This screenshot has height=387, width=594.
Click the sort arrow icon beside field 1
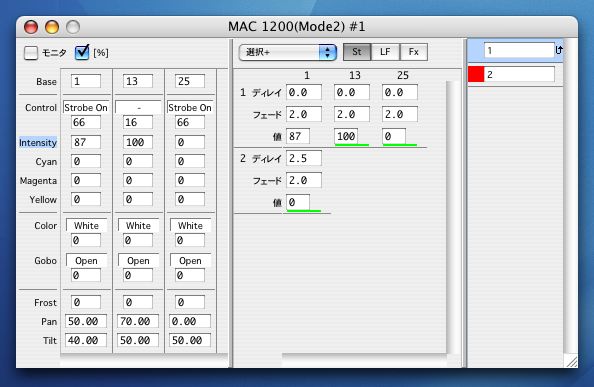559,50
